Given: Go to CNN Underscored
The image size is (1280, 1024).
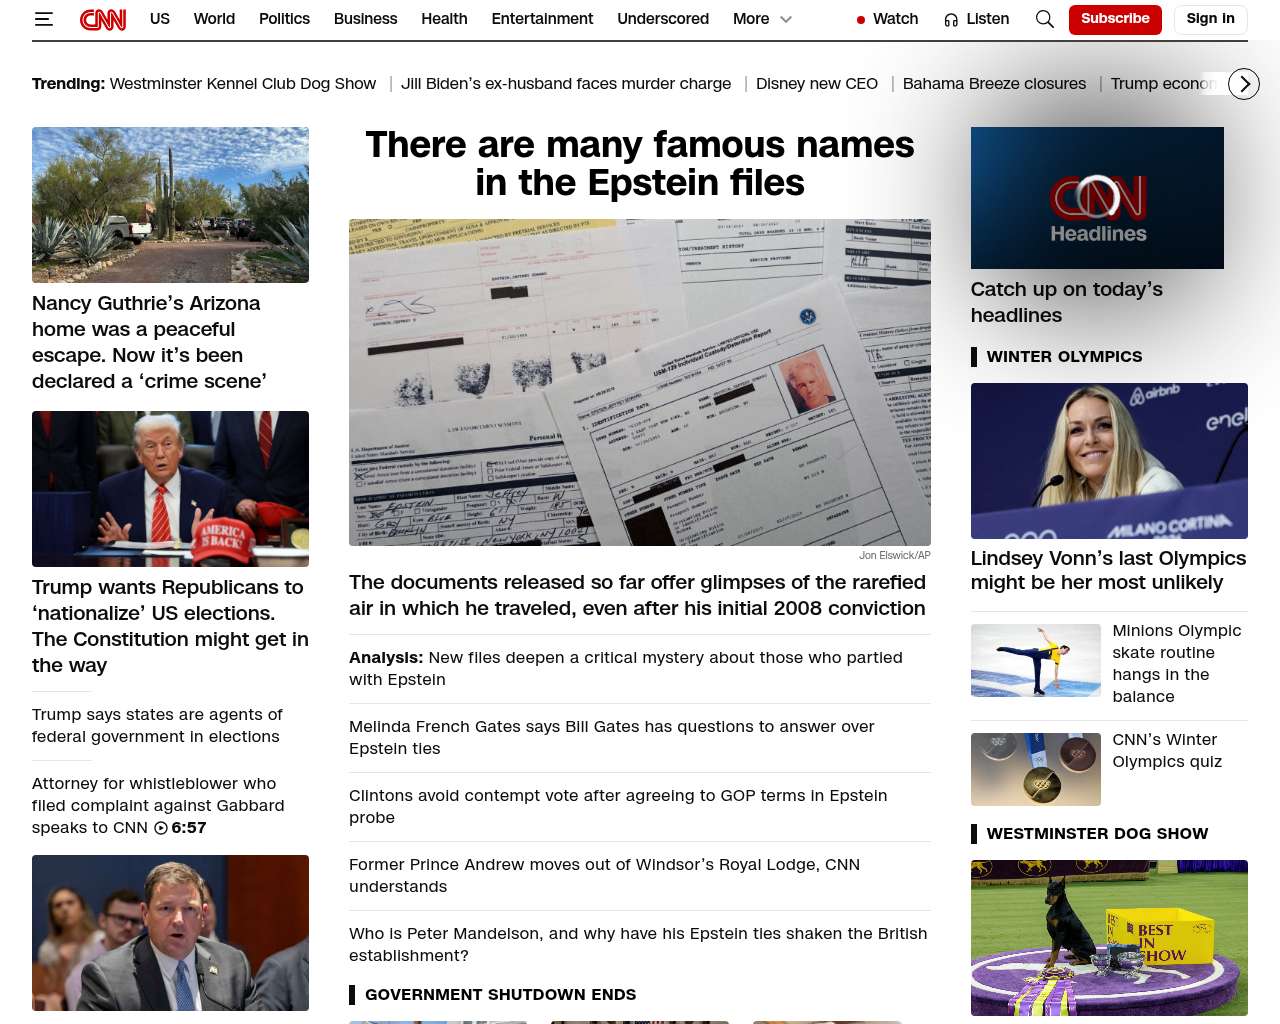Looking at the screenshot, I should [663, 19].
